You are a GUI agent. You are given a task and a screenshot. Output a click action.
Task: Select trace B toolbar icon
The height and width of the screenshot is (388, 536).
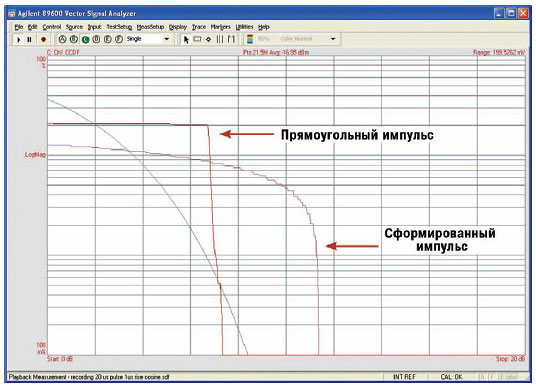pyautogui.click(x=73, y=39)
